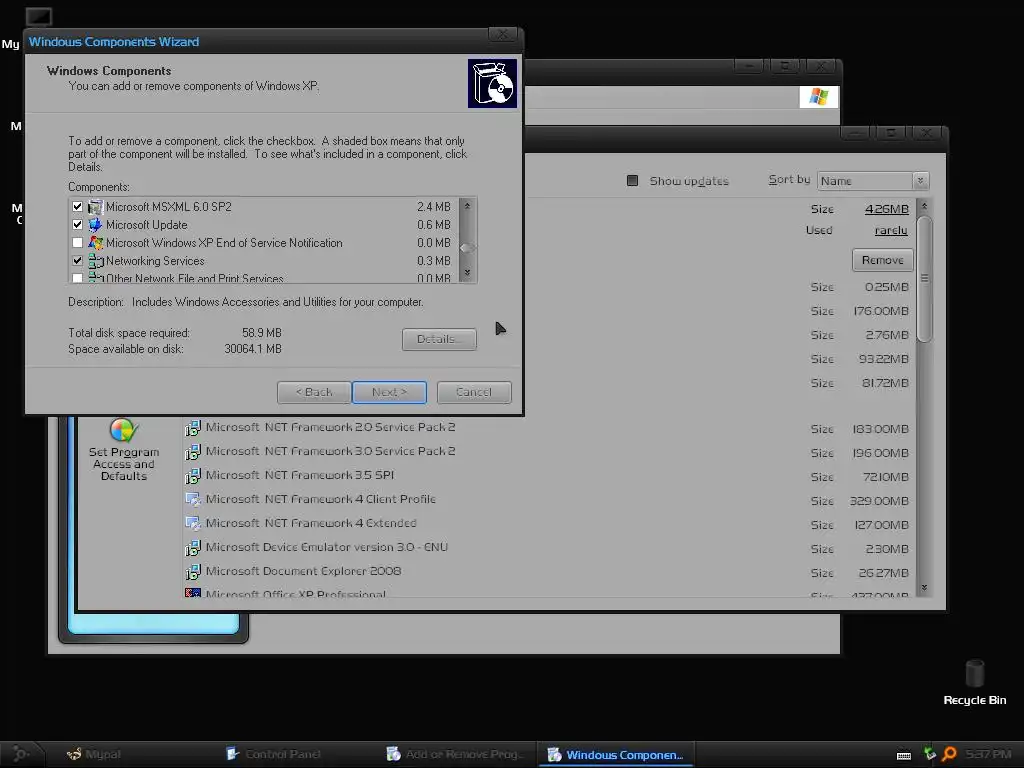1024x768 pixels.
Task: Select Microsoft .NET Framework 4 Extended entry
Action: 311,523
